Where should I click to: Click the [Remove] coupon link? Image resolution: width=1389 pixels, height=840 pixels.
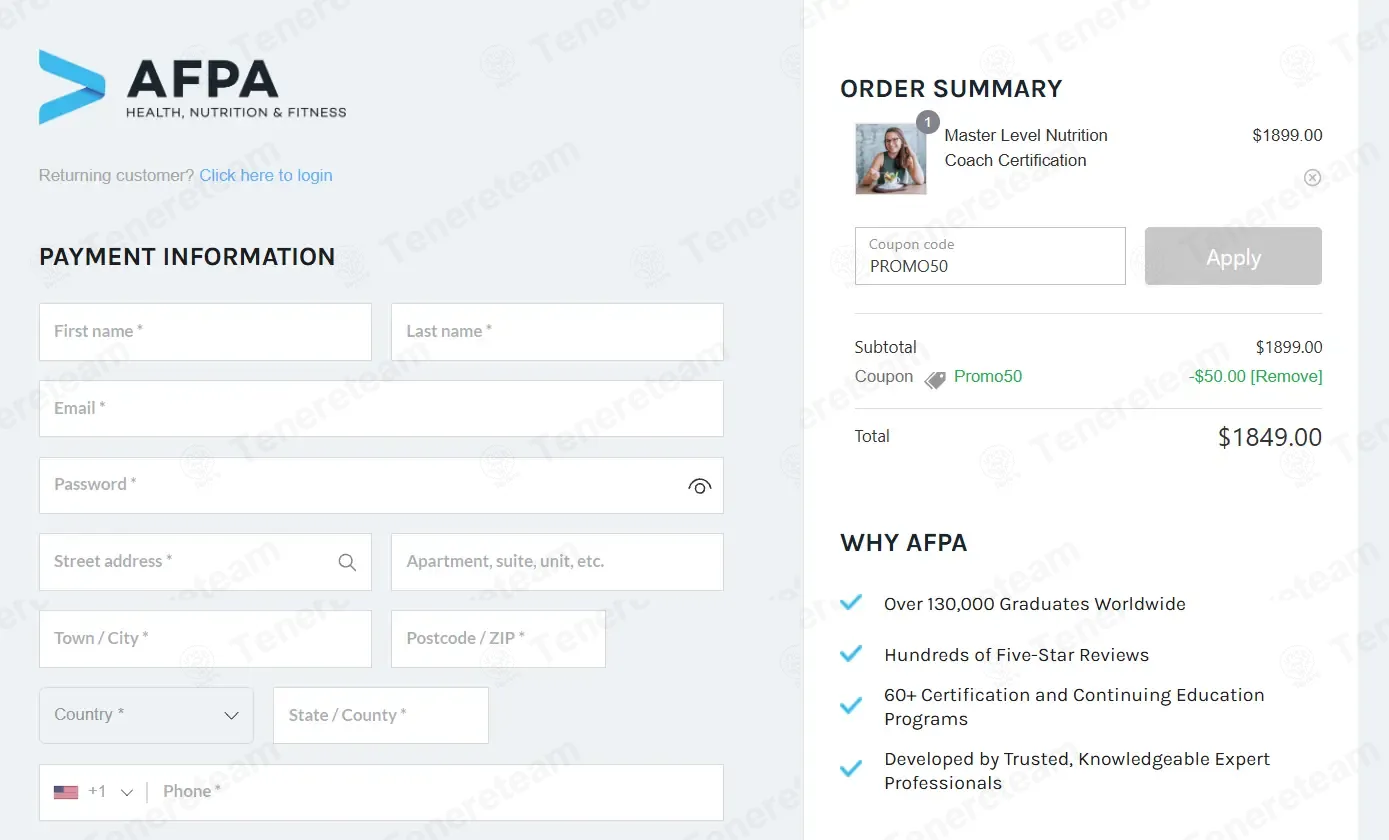pos(1286,376)
